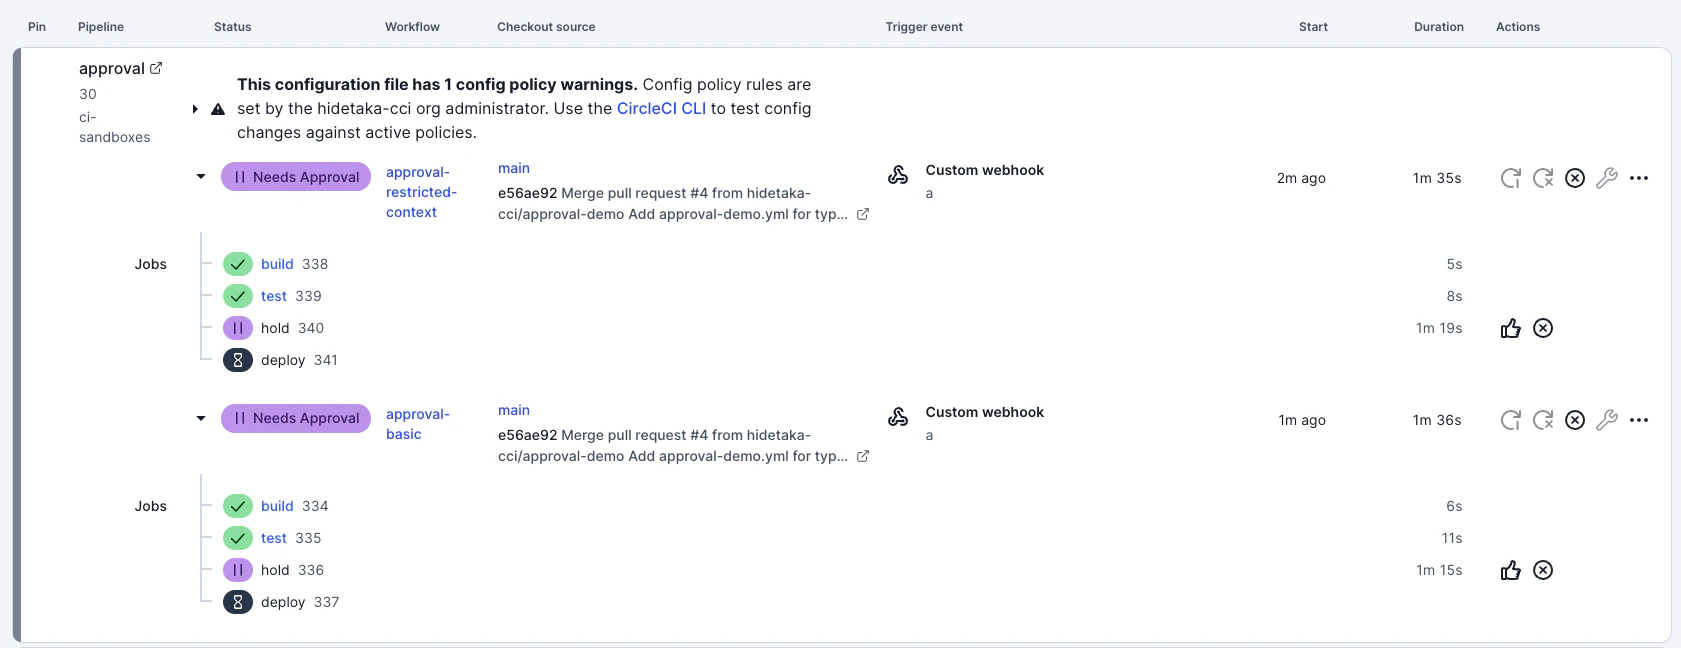Viewport: 1681px width, 648px height.
Task: Click the Duration column header
Action: 1439,27
